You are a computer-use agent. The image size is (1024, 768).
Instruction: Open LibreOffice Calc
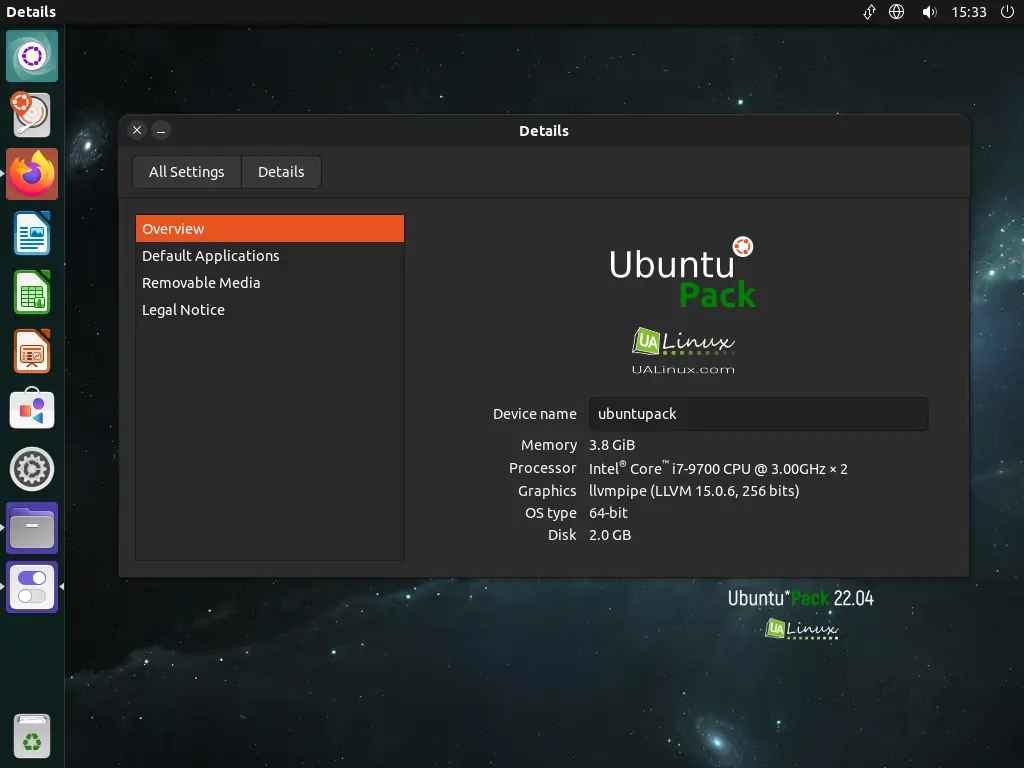31,292
